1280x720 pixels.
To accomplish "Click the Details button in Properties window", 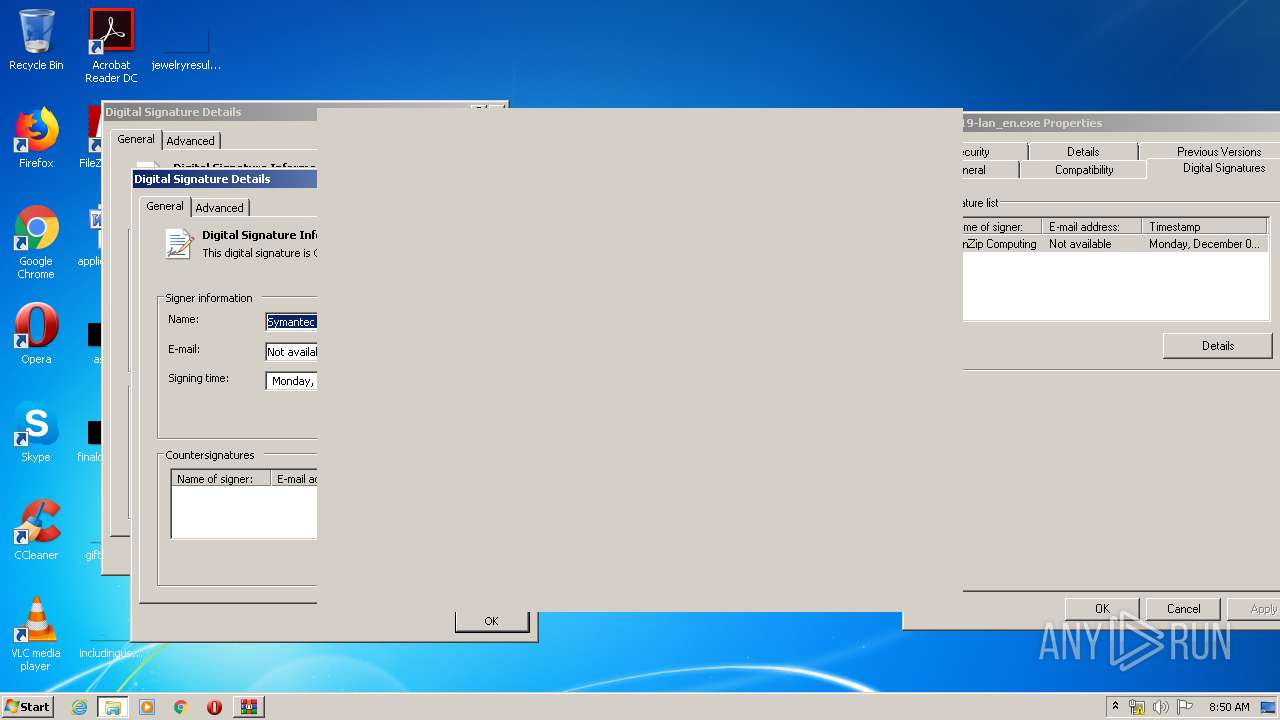I will [x=1217, y=346].
